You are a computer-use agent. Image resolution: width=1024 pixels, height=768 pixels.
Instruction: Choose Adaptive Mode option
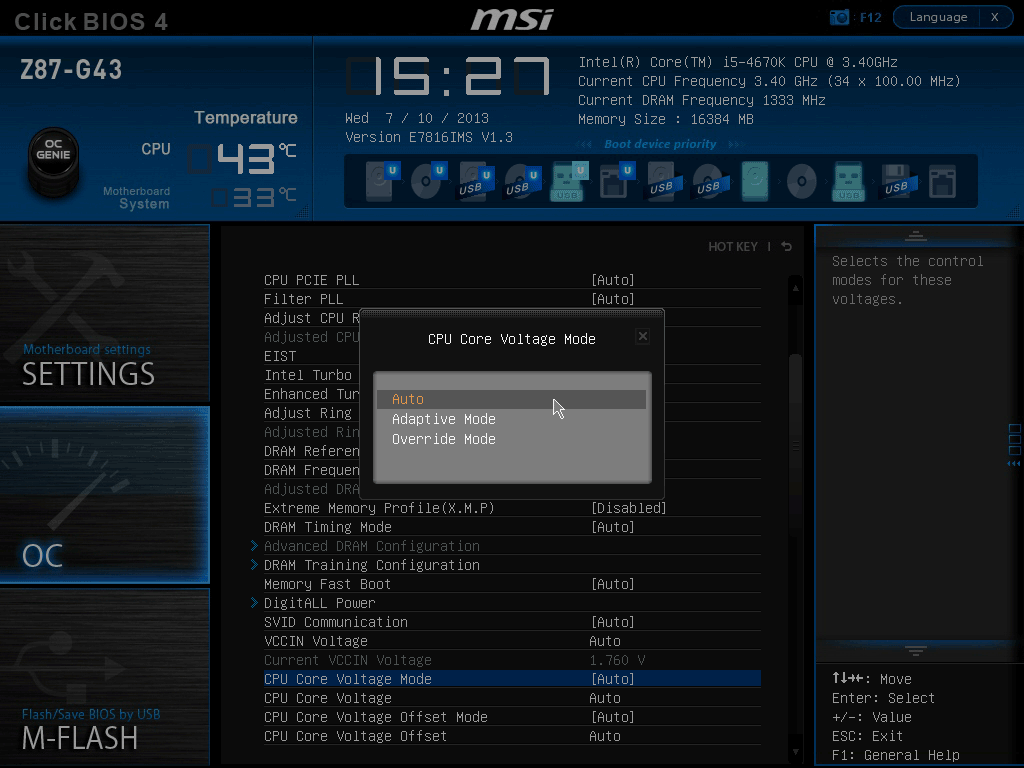pyautogui.click(x=443, y=419)
